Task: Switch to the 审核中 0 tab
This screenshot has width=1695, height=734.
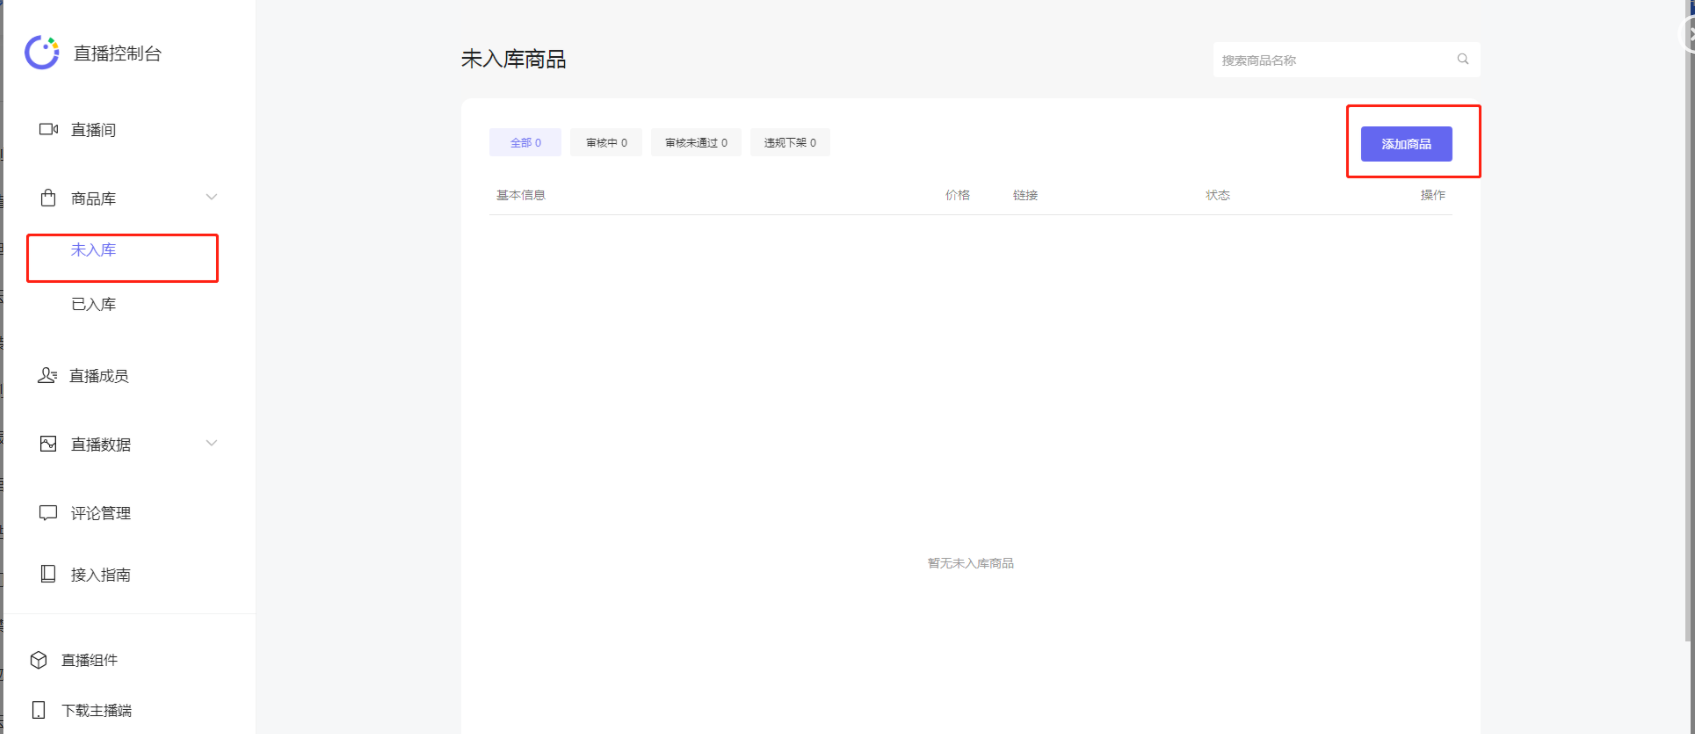Action: click(606, 143)
